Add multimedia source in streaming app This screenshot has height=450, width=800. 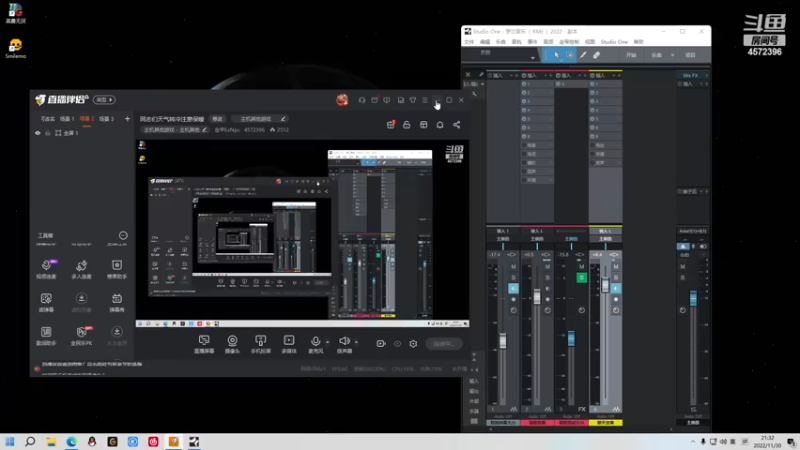(x=289, y=343)
